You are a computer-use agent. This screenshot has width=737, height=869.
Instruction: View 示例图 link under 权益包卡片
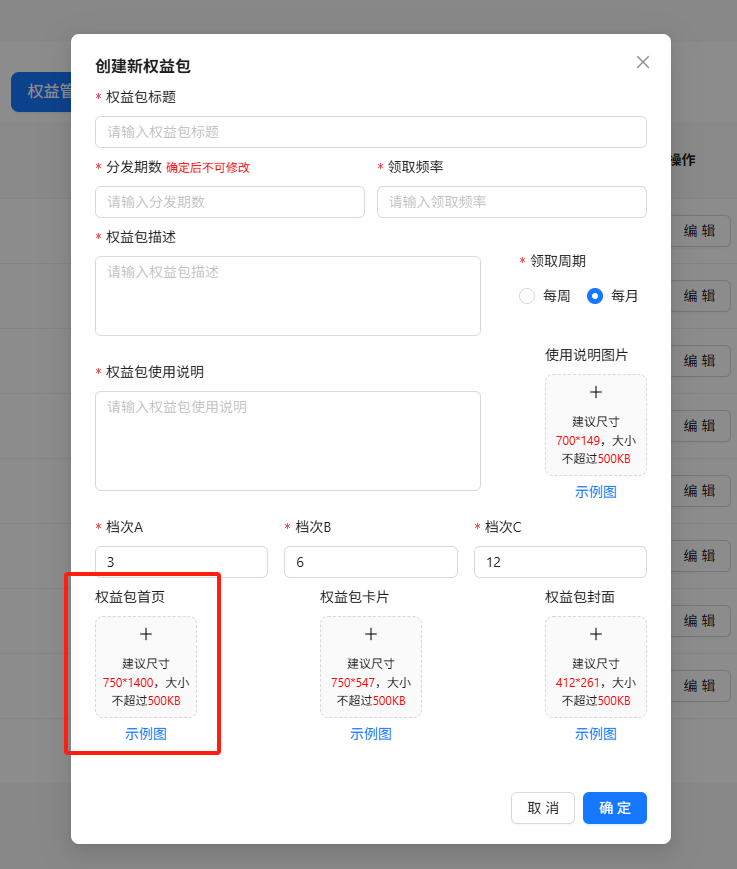(371, 734)
